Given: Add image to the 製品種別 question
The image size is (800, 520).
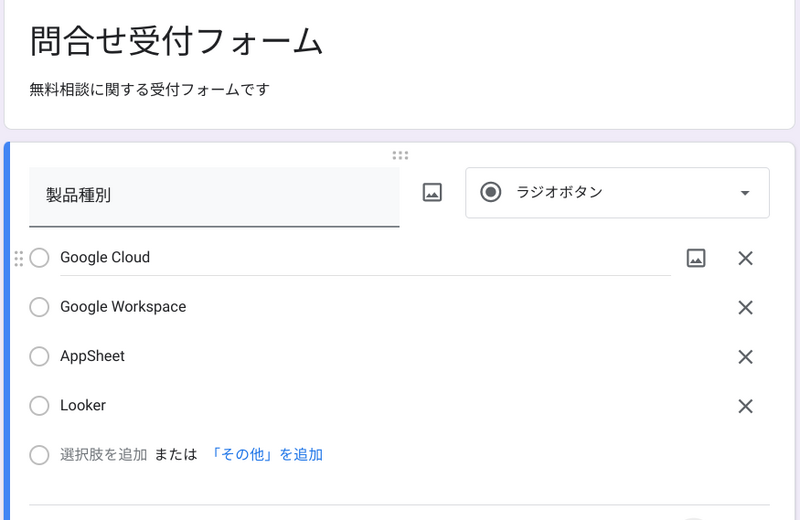Looking at the screenshot, I should coord(432,193).
